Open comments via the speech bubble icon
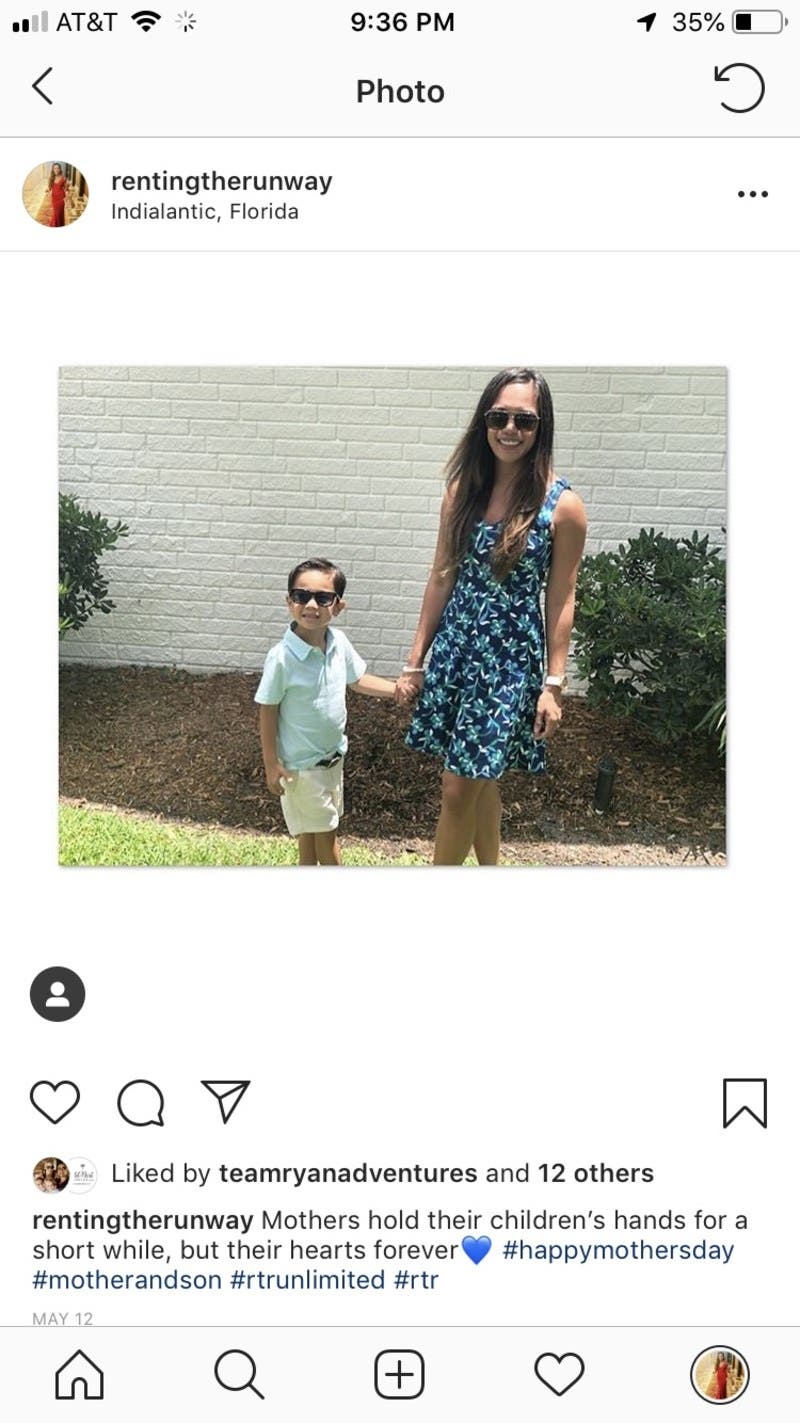This screenshot has height=1423, width=800. click(140, 1103)
